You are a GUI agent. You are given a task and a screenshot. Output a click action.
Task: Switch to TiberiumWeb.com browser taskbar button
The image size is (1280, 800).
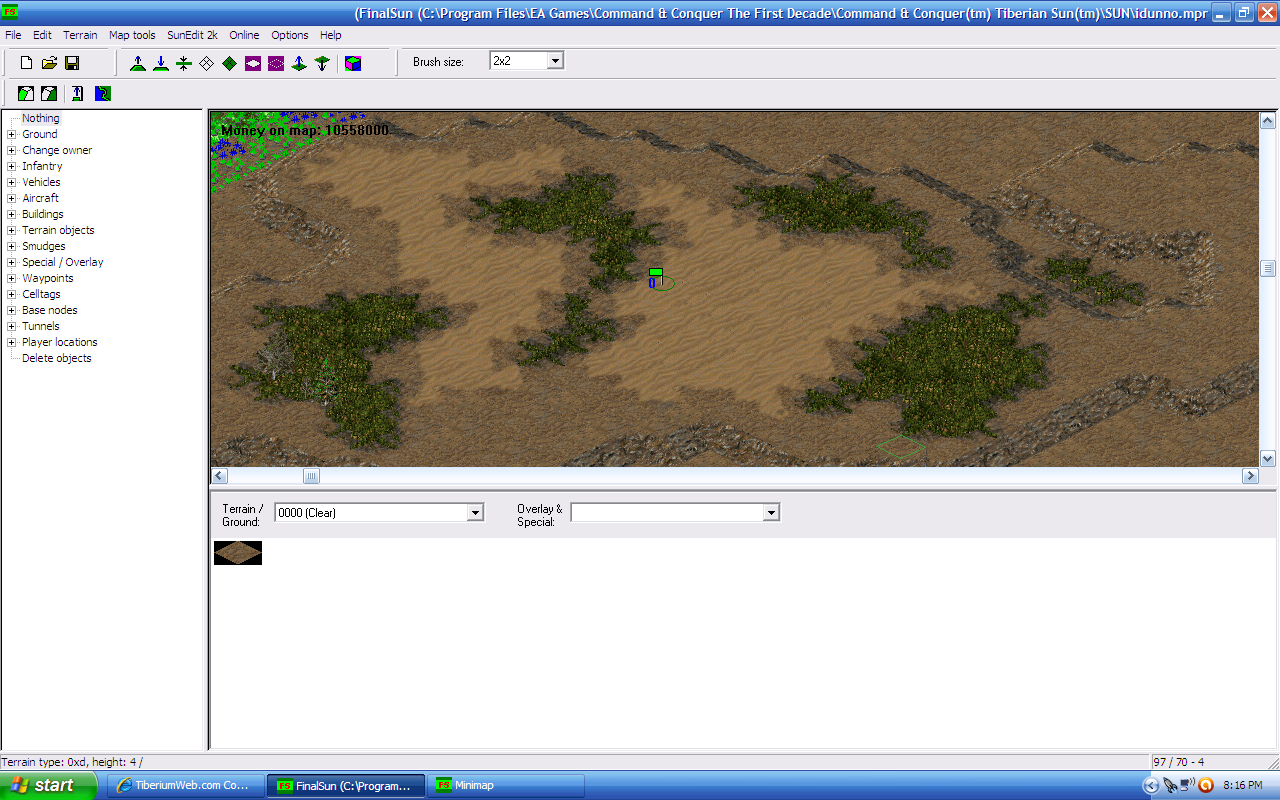186,785
